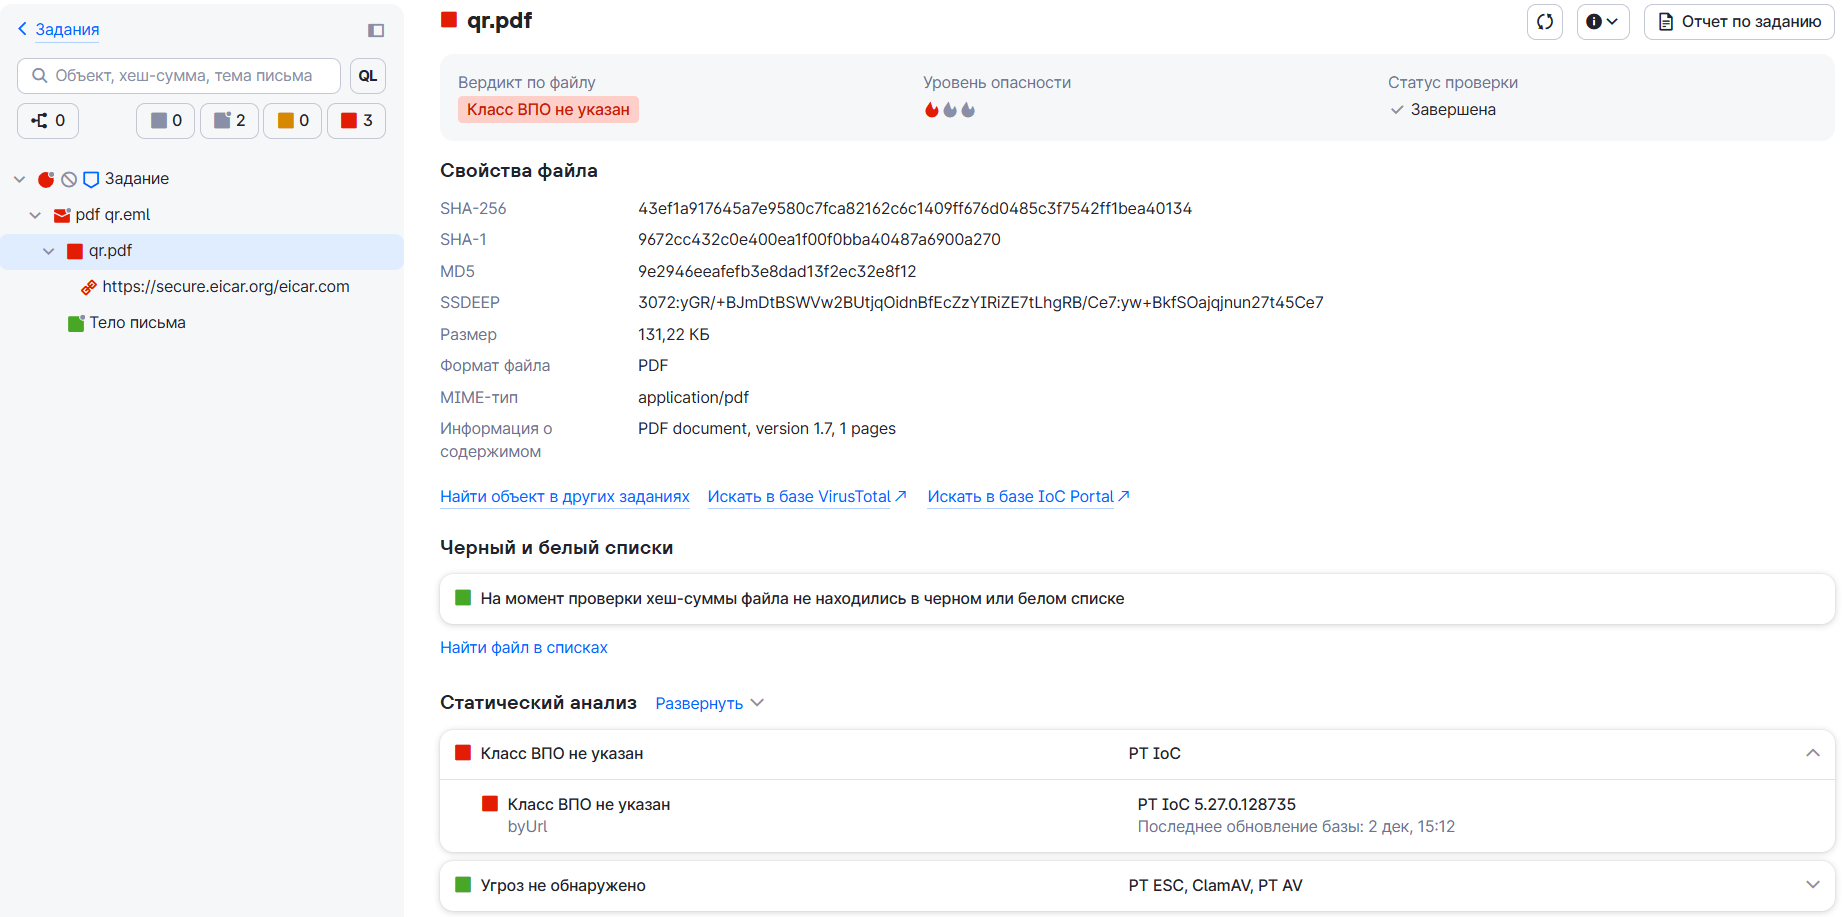Toggle the orange filter showing 0
The image size is (1843, 917).
(x=292, y=121)
